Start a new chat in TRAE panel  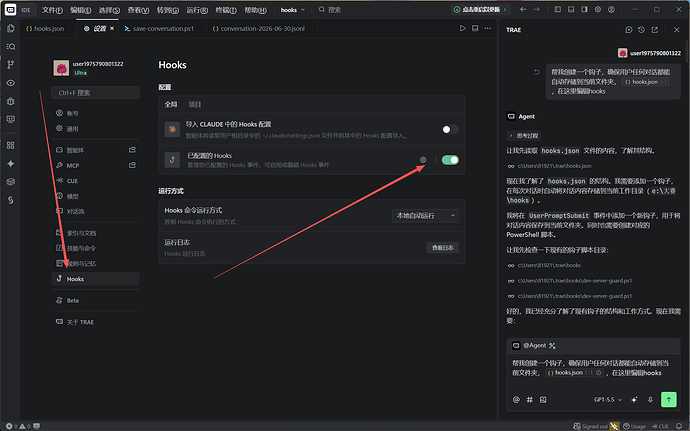coord(628,30)
